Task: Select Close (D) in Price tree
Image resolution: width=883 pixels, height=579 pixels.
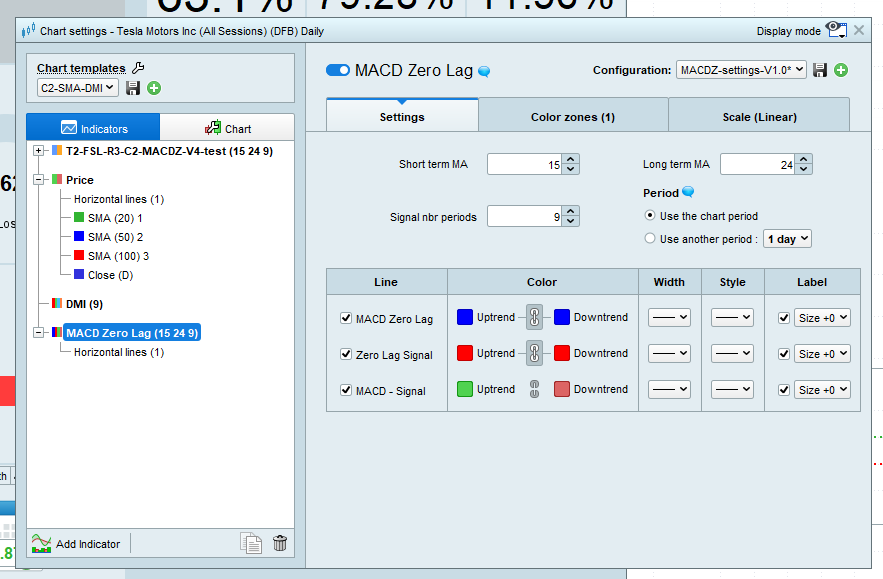Action: pyautogui.click(x=110, y=275)
